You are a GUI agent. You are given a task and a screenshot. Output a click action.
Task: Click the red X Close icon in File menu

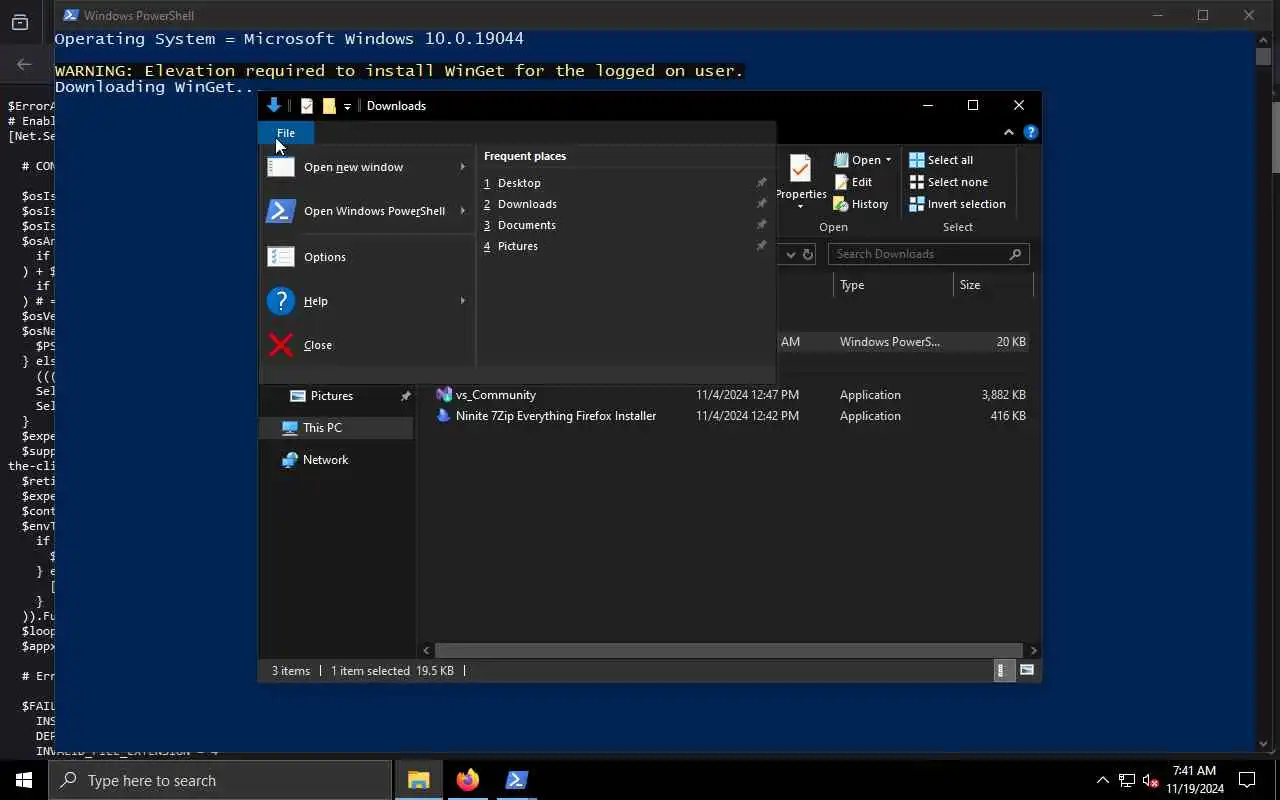[x=281, y=345]
